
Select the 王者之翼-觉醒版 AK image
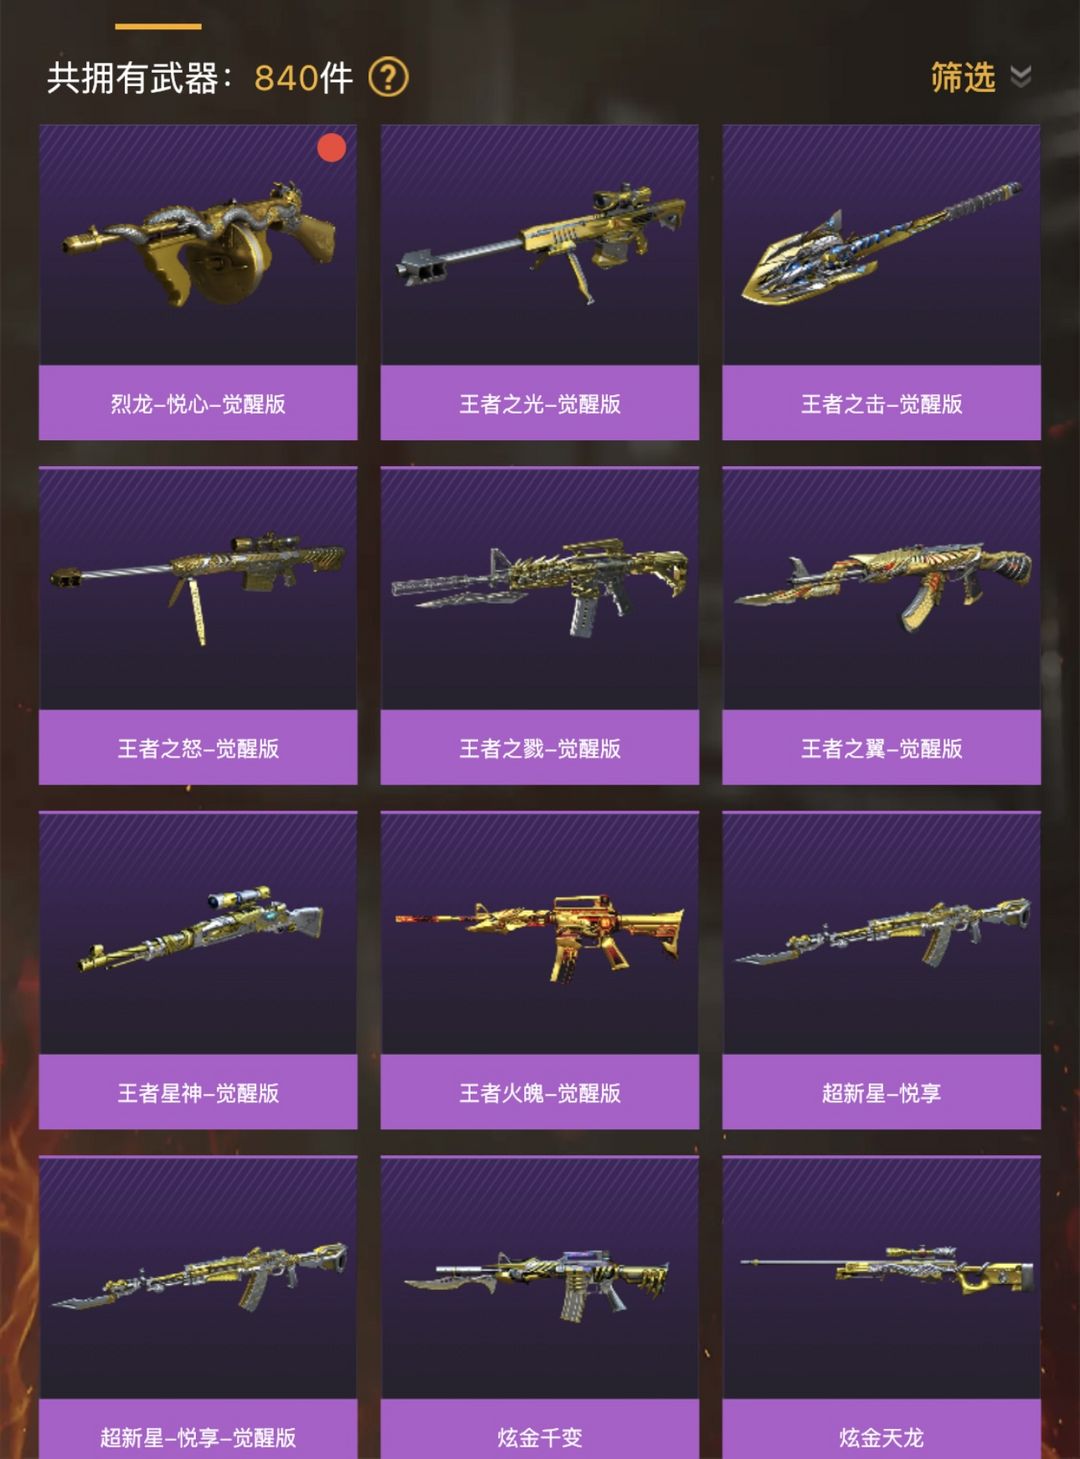(x=881, y=589)
